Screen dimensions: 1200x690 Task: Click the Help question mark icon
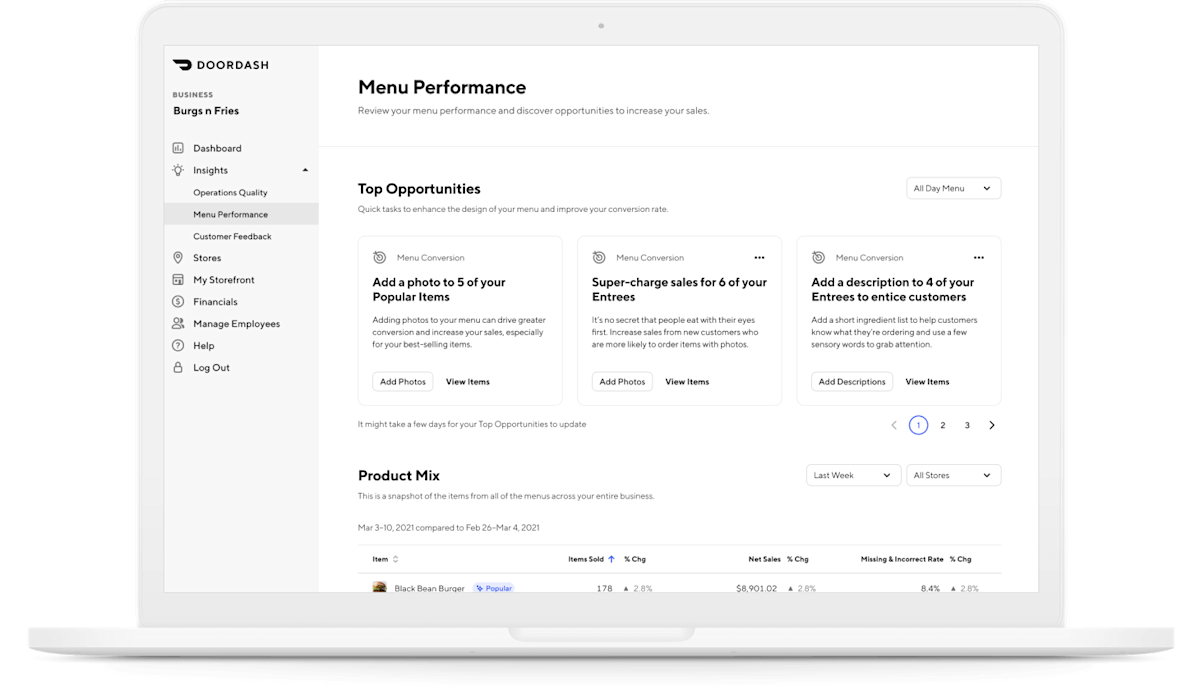[178, 345]
